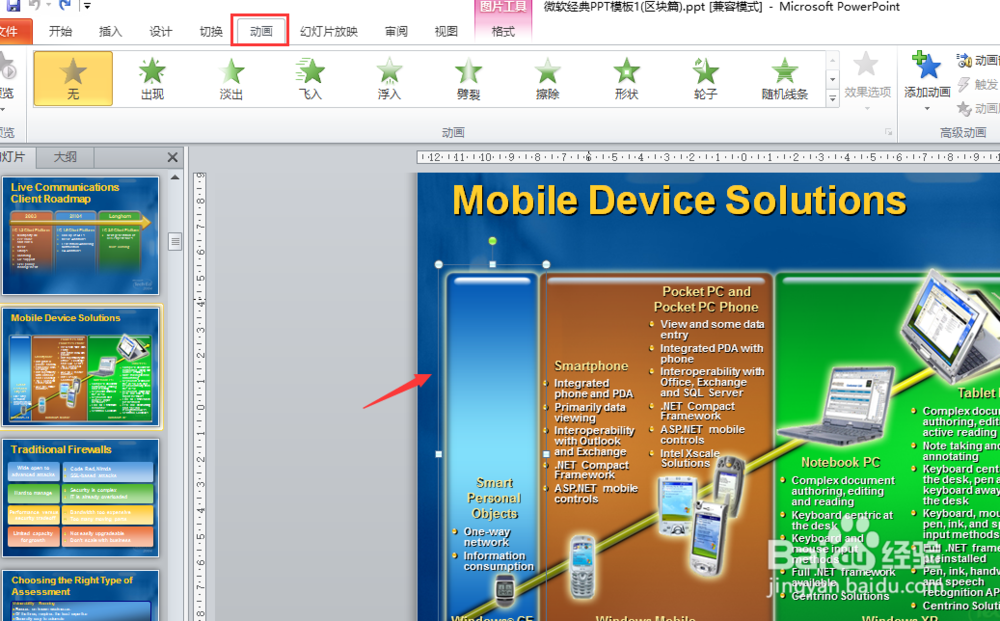Select the Mobile Device Solutions slide thumbnail

pyautogui.click(x=80, y=367)
